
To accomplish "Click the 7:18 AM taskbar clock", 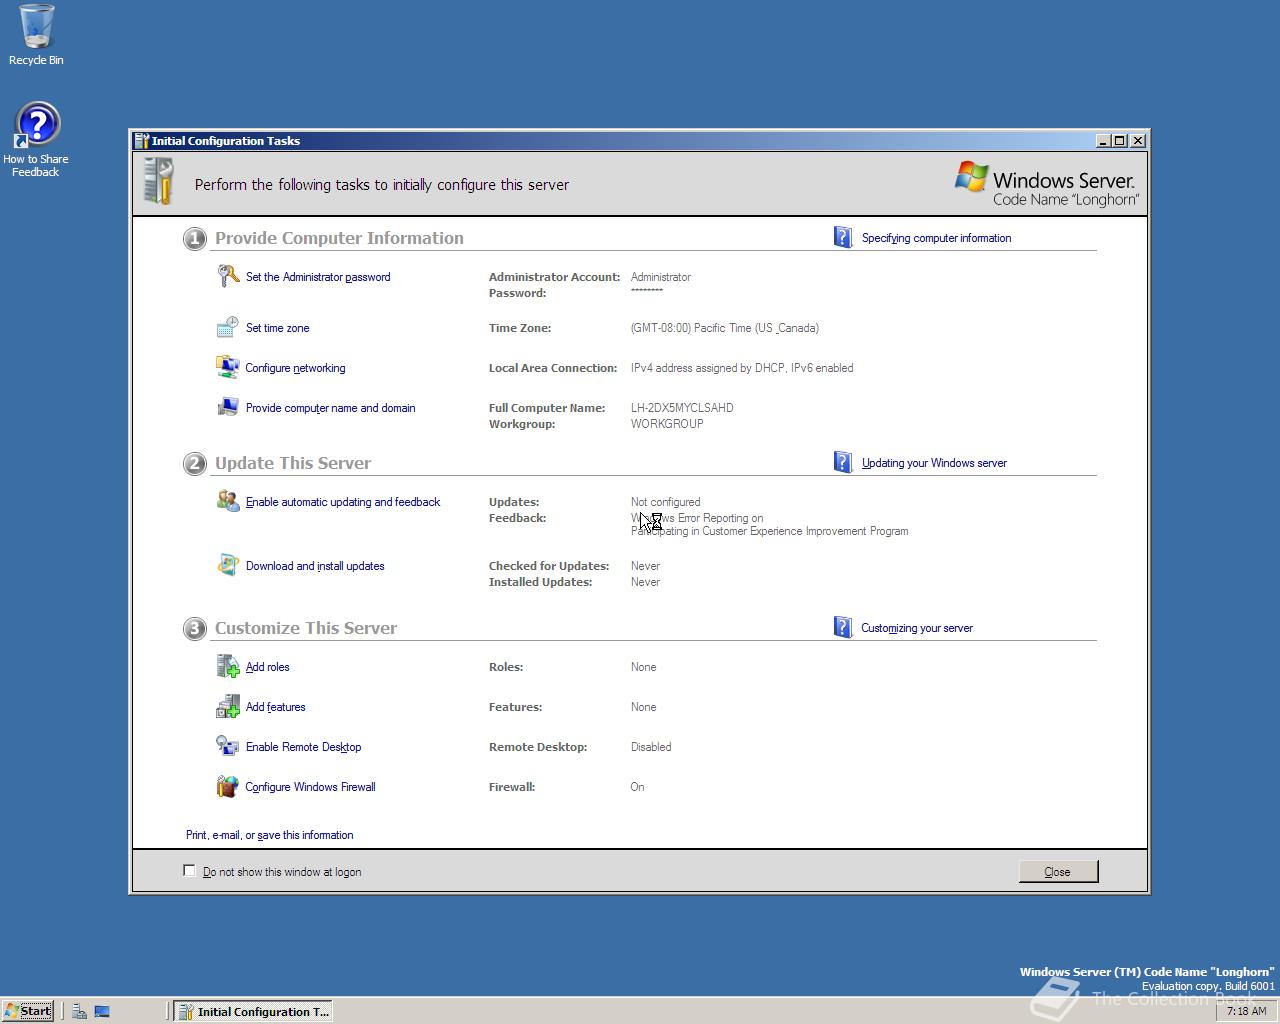I will click(x=1246, y=1011).
